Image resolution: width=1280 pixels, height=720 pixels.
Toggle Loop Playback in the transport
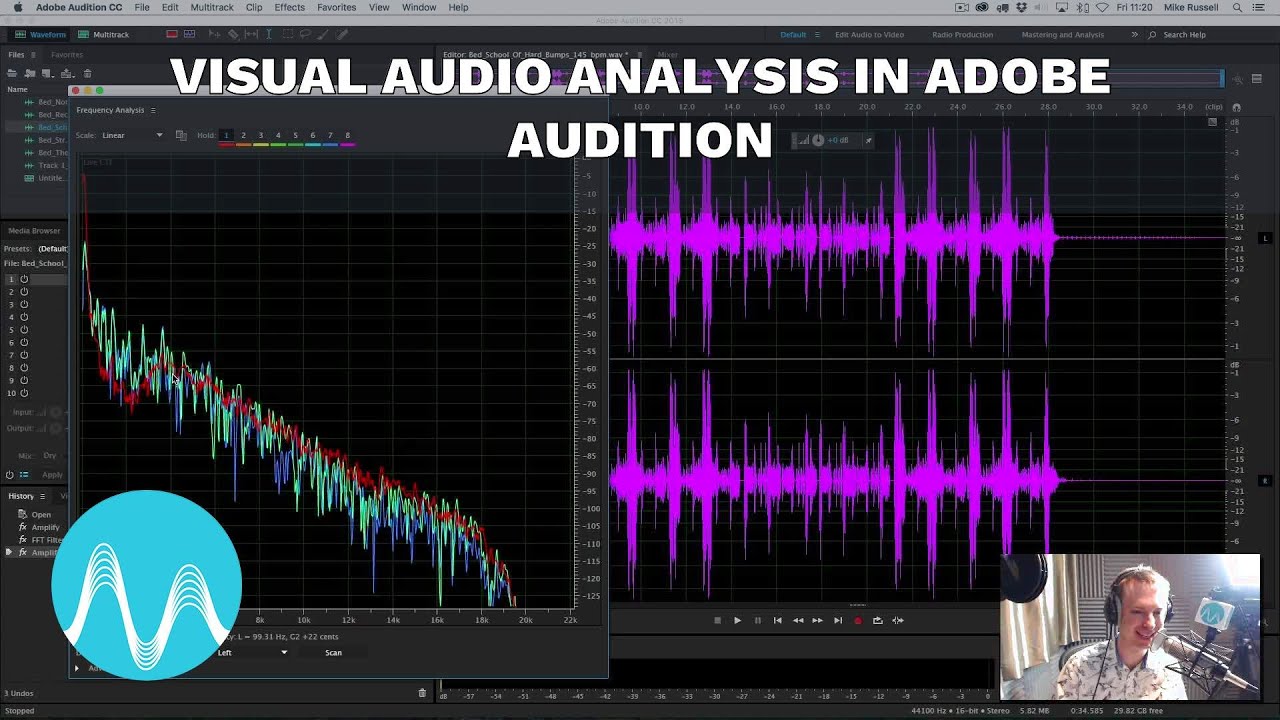(x=877, y=620)
